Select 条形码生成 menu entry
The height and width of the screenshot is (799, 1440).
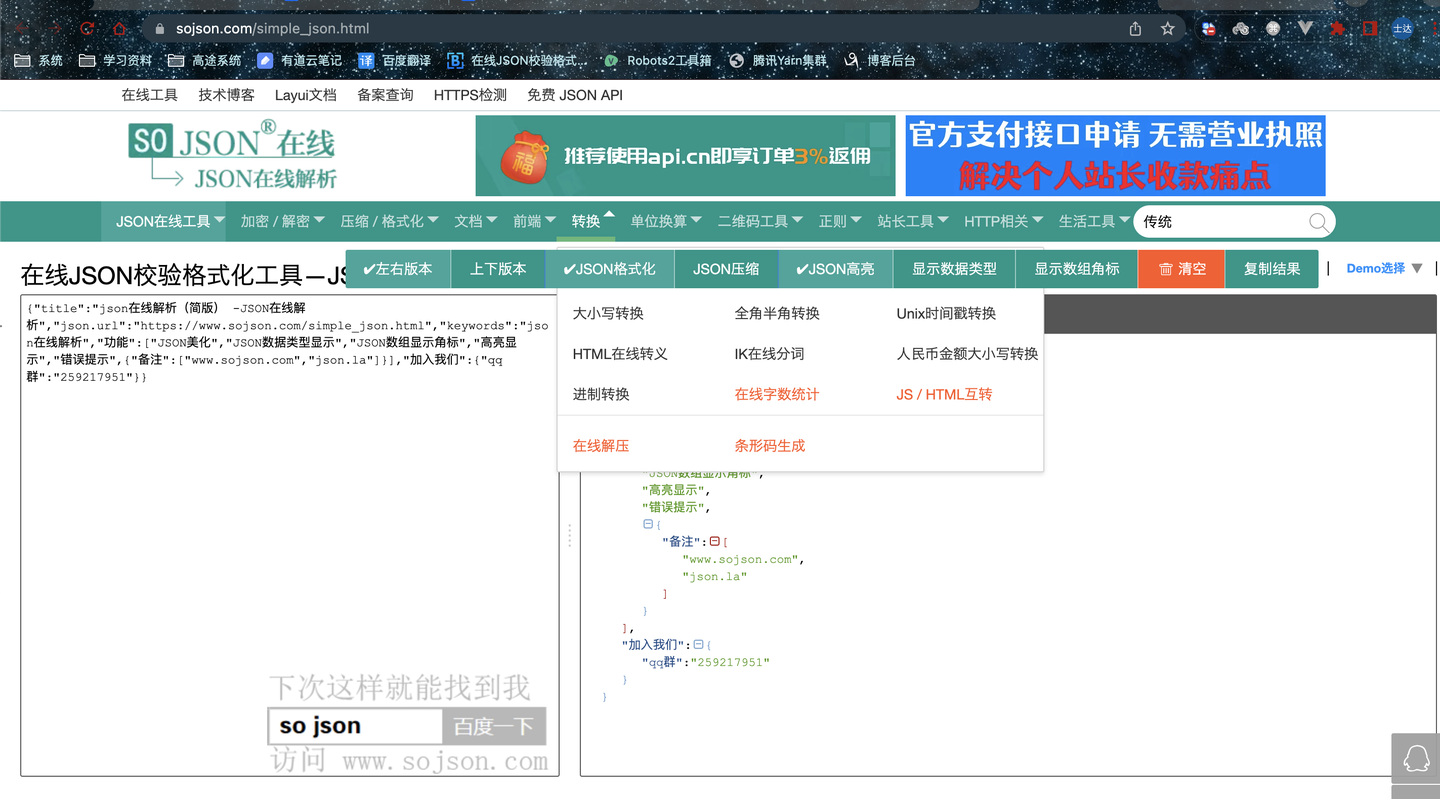pyautogui.click(x=770, y=446)
